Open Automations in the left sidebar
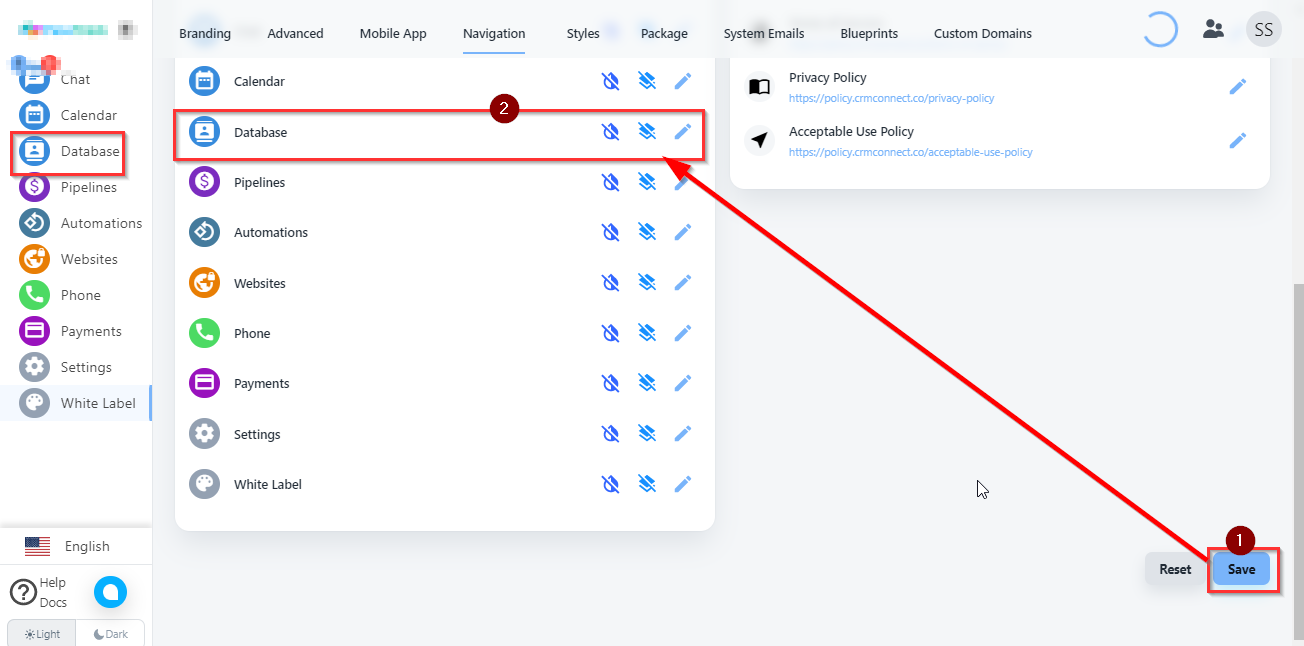Viewport: 1304px width, 646px height. pyautogui.click(x=100, y=223)
